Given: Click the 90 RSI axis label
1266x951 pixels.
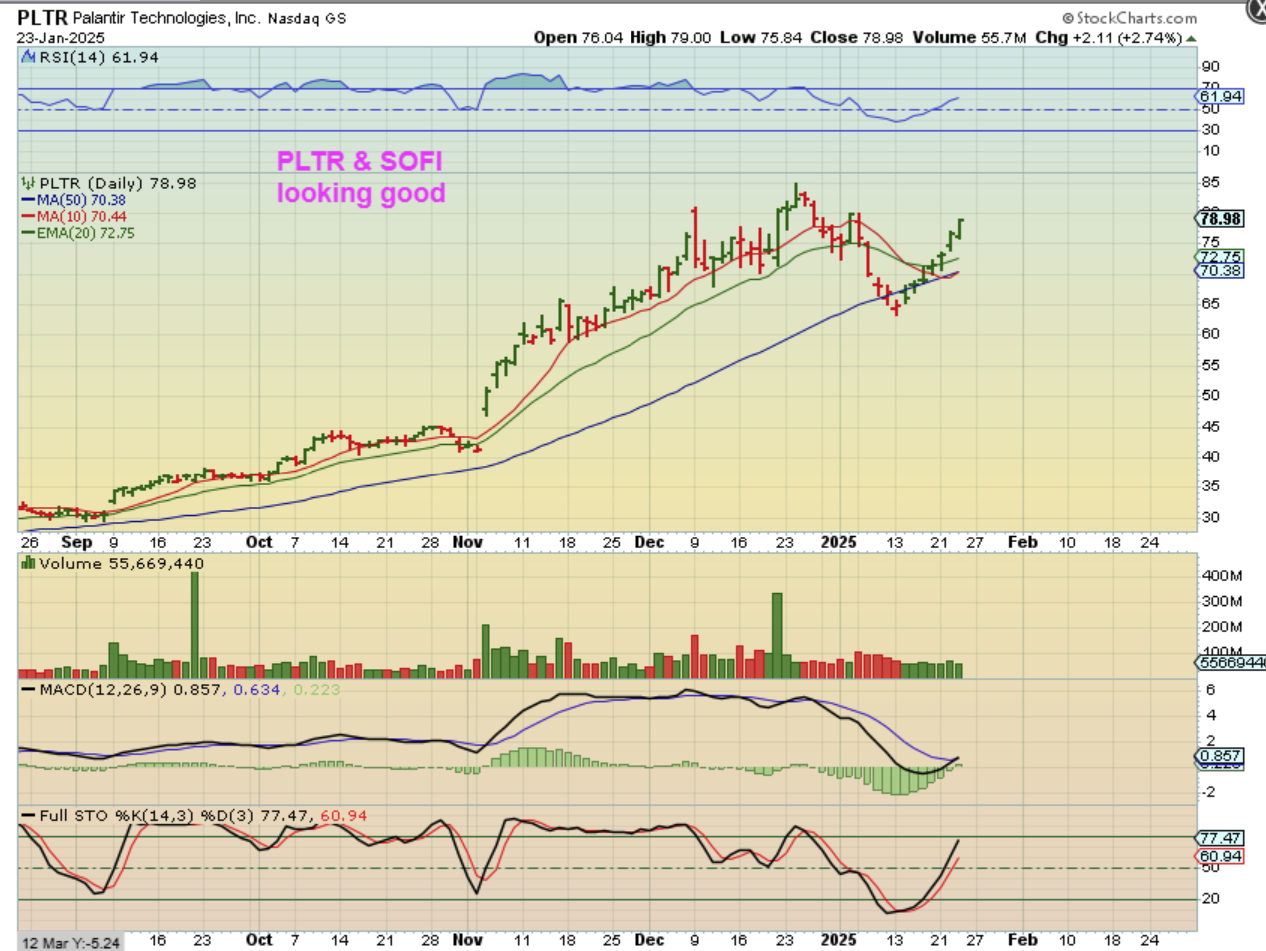Looking at the screenshot, I should click(1209, 65).
